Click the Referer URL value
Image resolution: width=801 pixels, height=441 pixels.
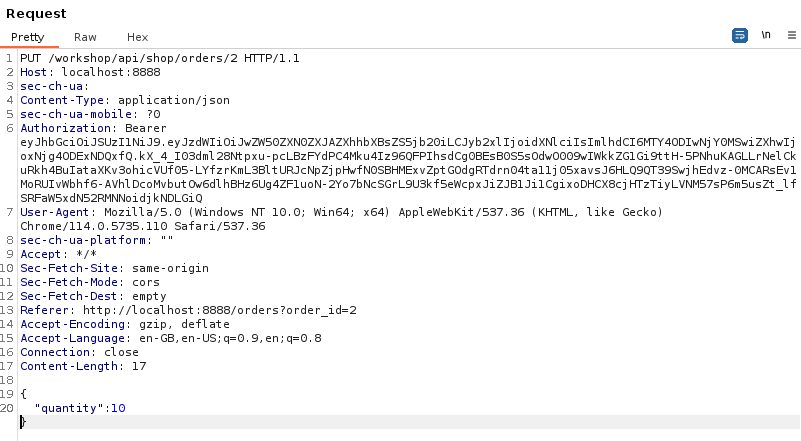pos(220,310)
